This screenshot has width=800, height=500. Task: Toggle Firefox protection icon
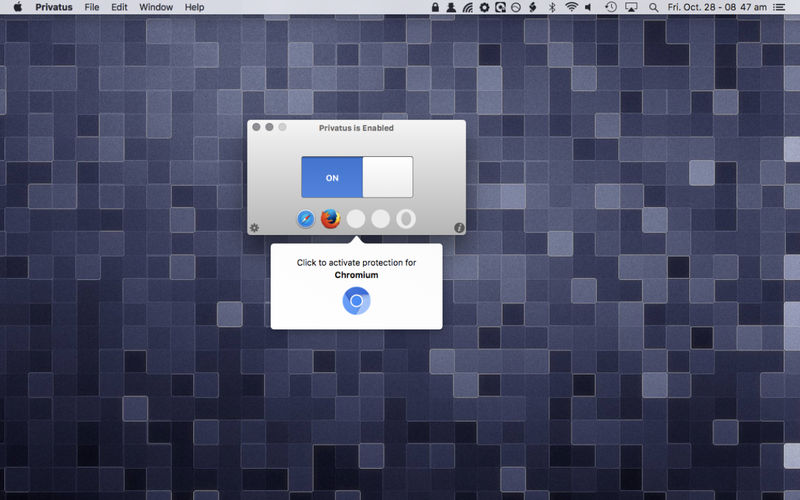(x=331, y=219)
